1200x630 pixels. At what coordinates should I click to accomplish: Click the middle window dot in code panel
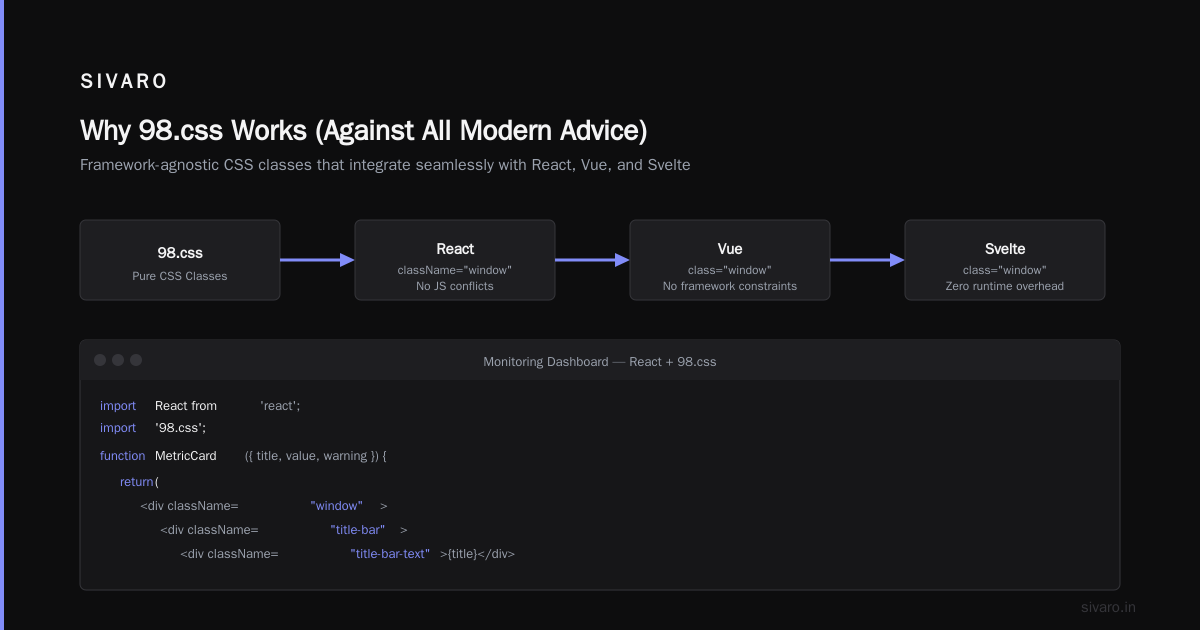point(118,360)
